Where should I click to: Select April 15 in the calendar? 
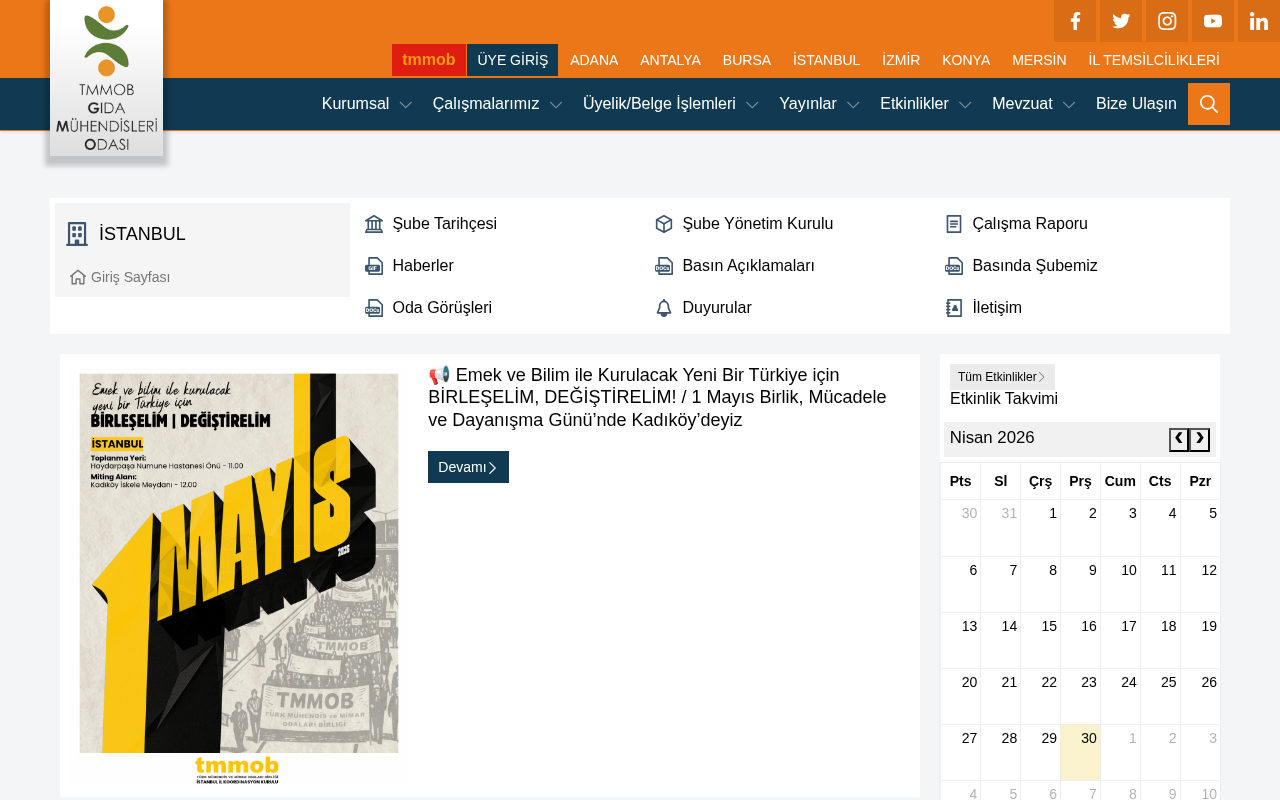(1040, 640)
